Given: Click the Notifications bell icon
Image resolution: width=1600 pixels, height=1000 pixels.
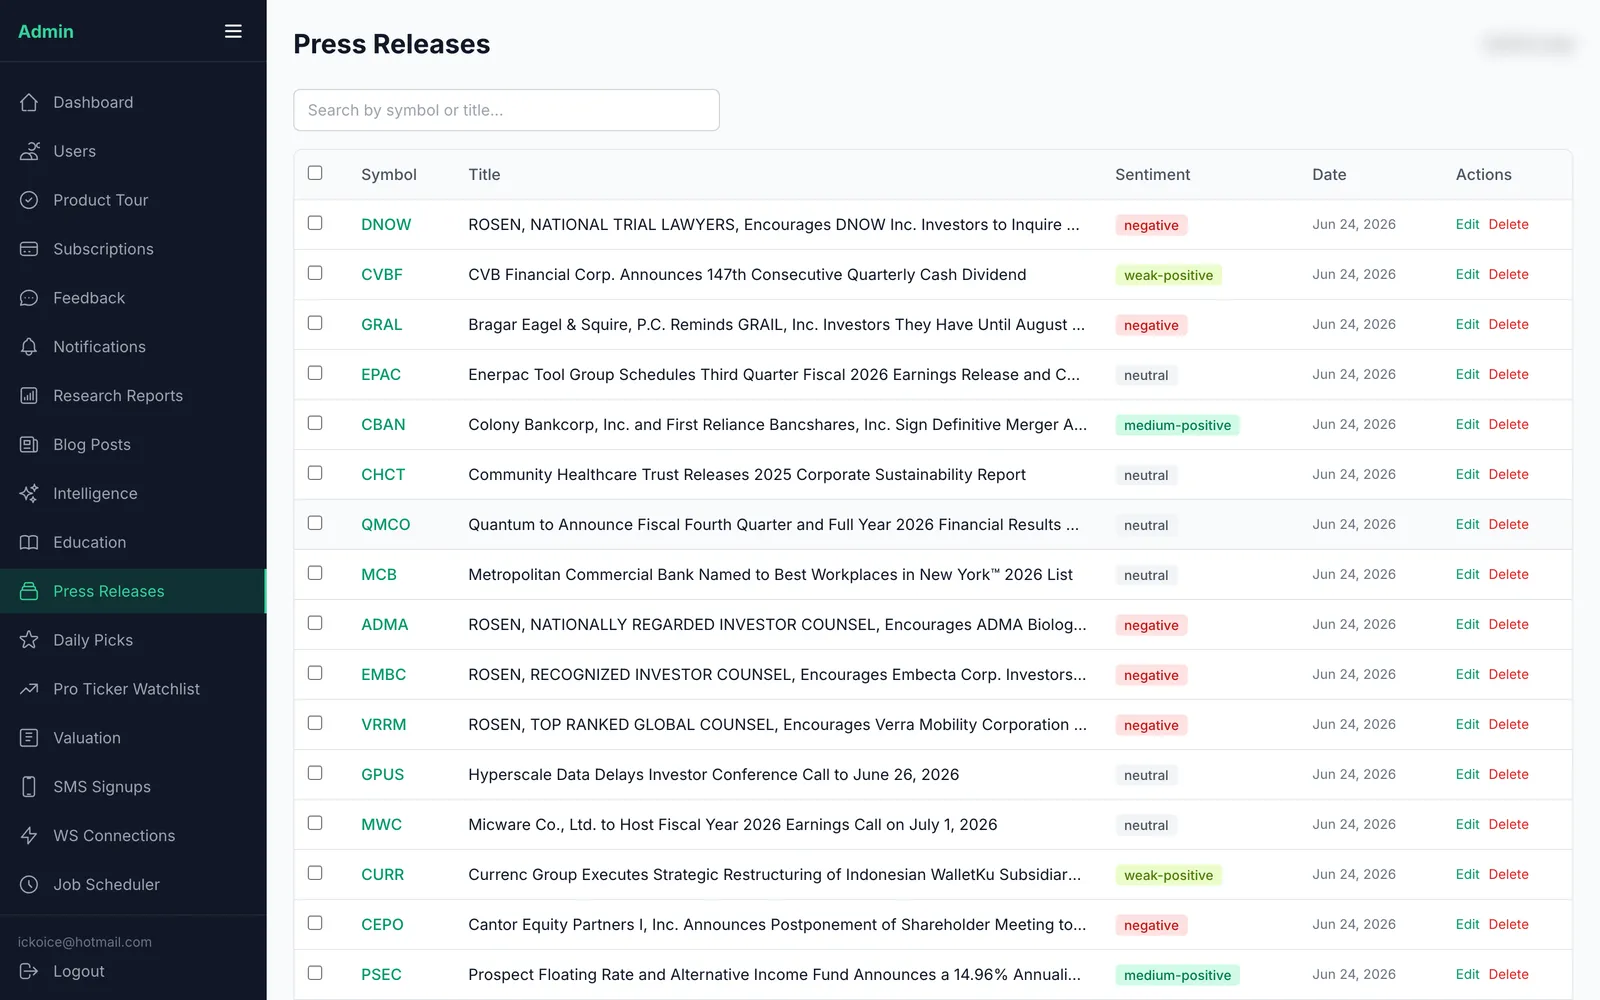Looking at the screenshot, I should pyautogui.click(x=29, y=347).
